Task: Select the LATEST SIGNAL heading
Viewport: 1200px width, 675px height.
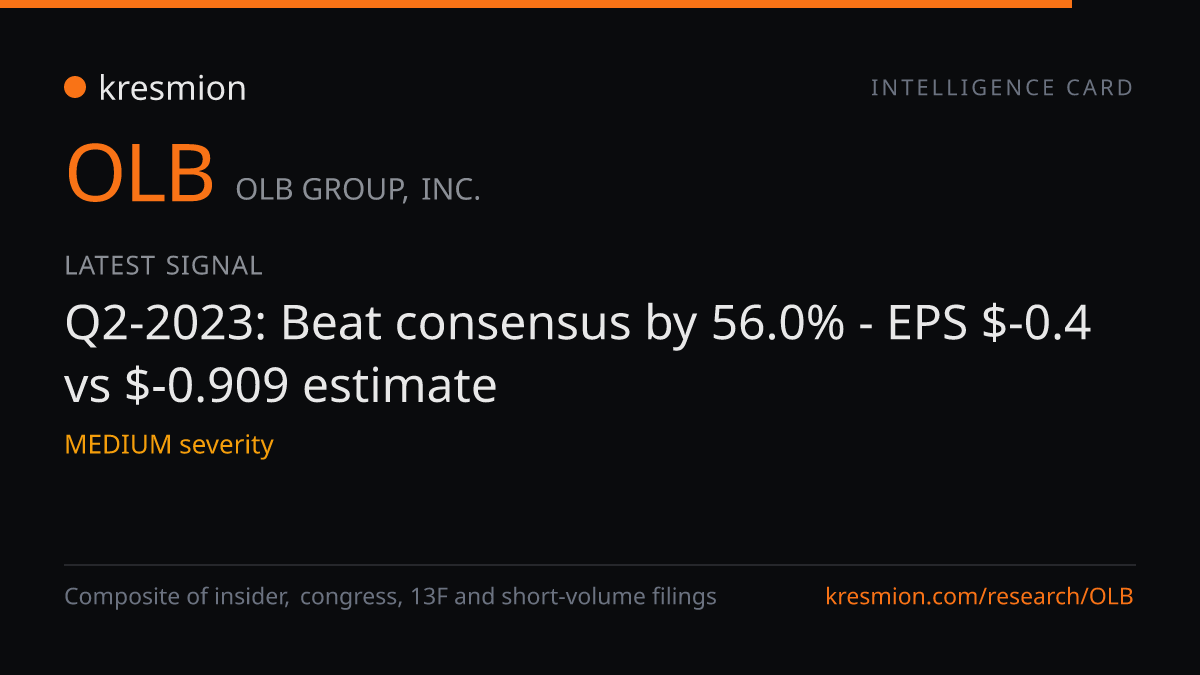Action: (x=163, y=266)
